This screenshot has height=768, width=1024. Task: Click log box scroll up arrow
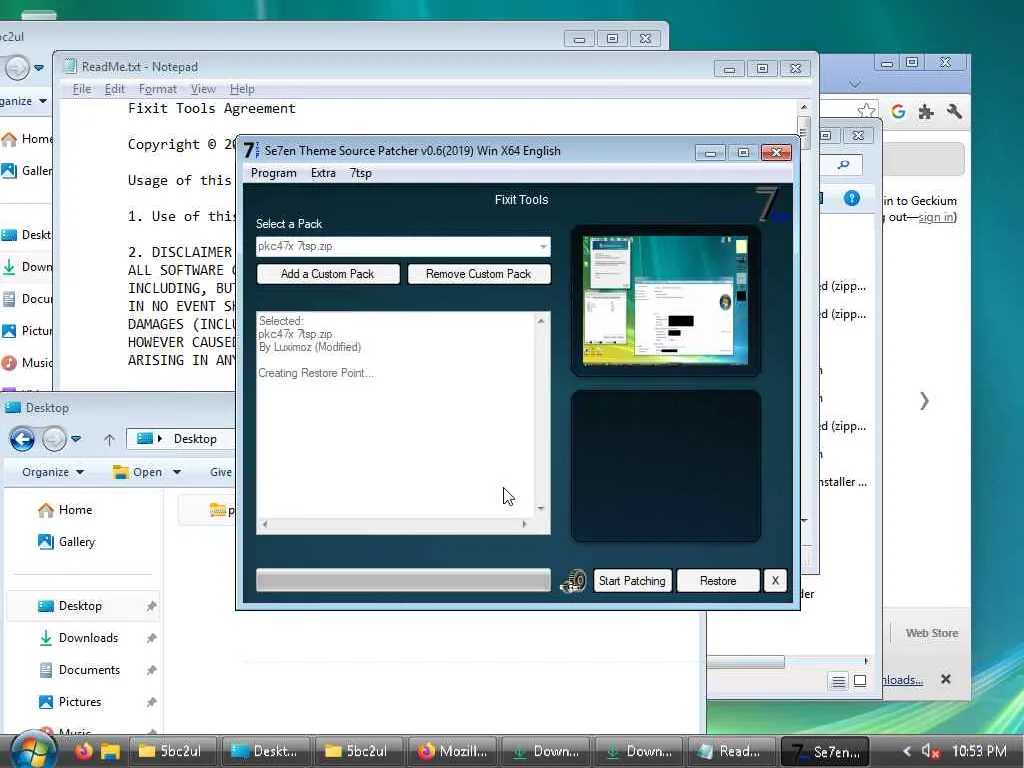541,321
